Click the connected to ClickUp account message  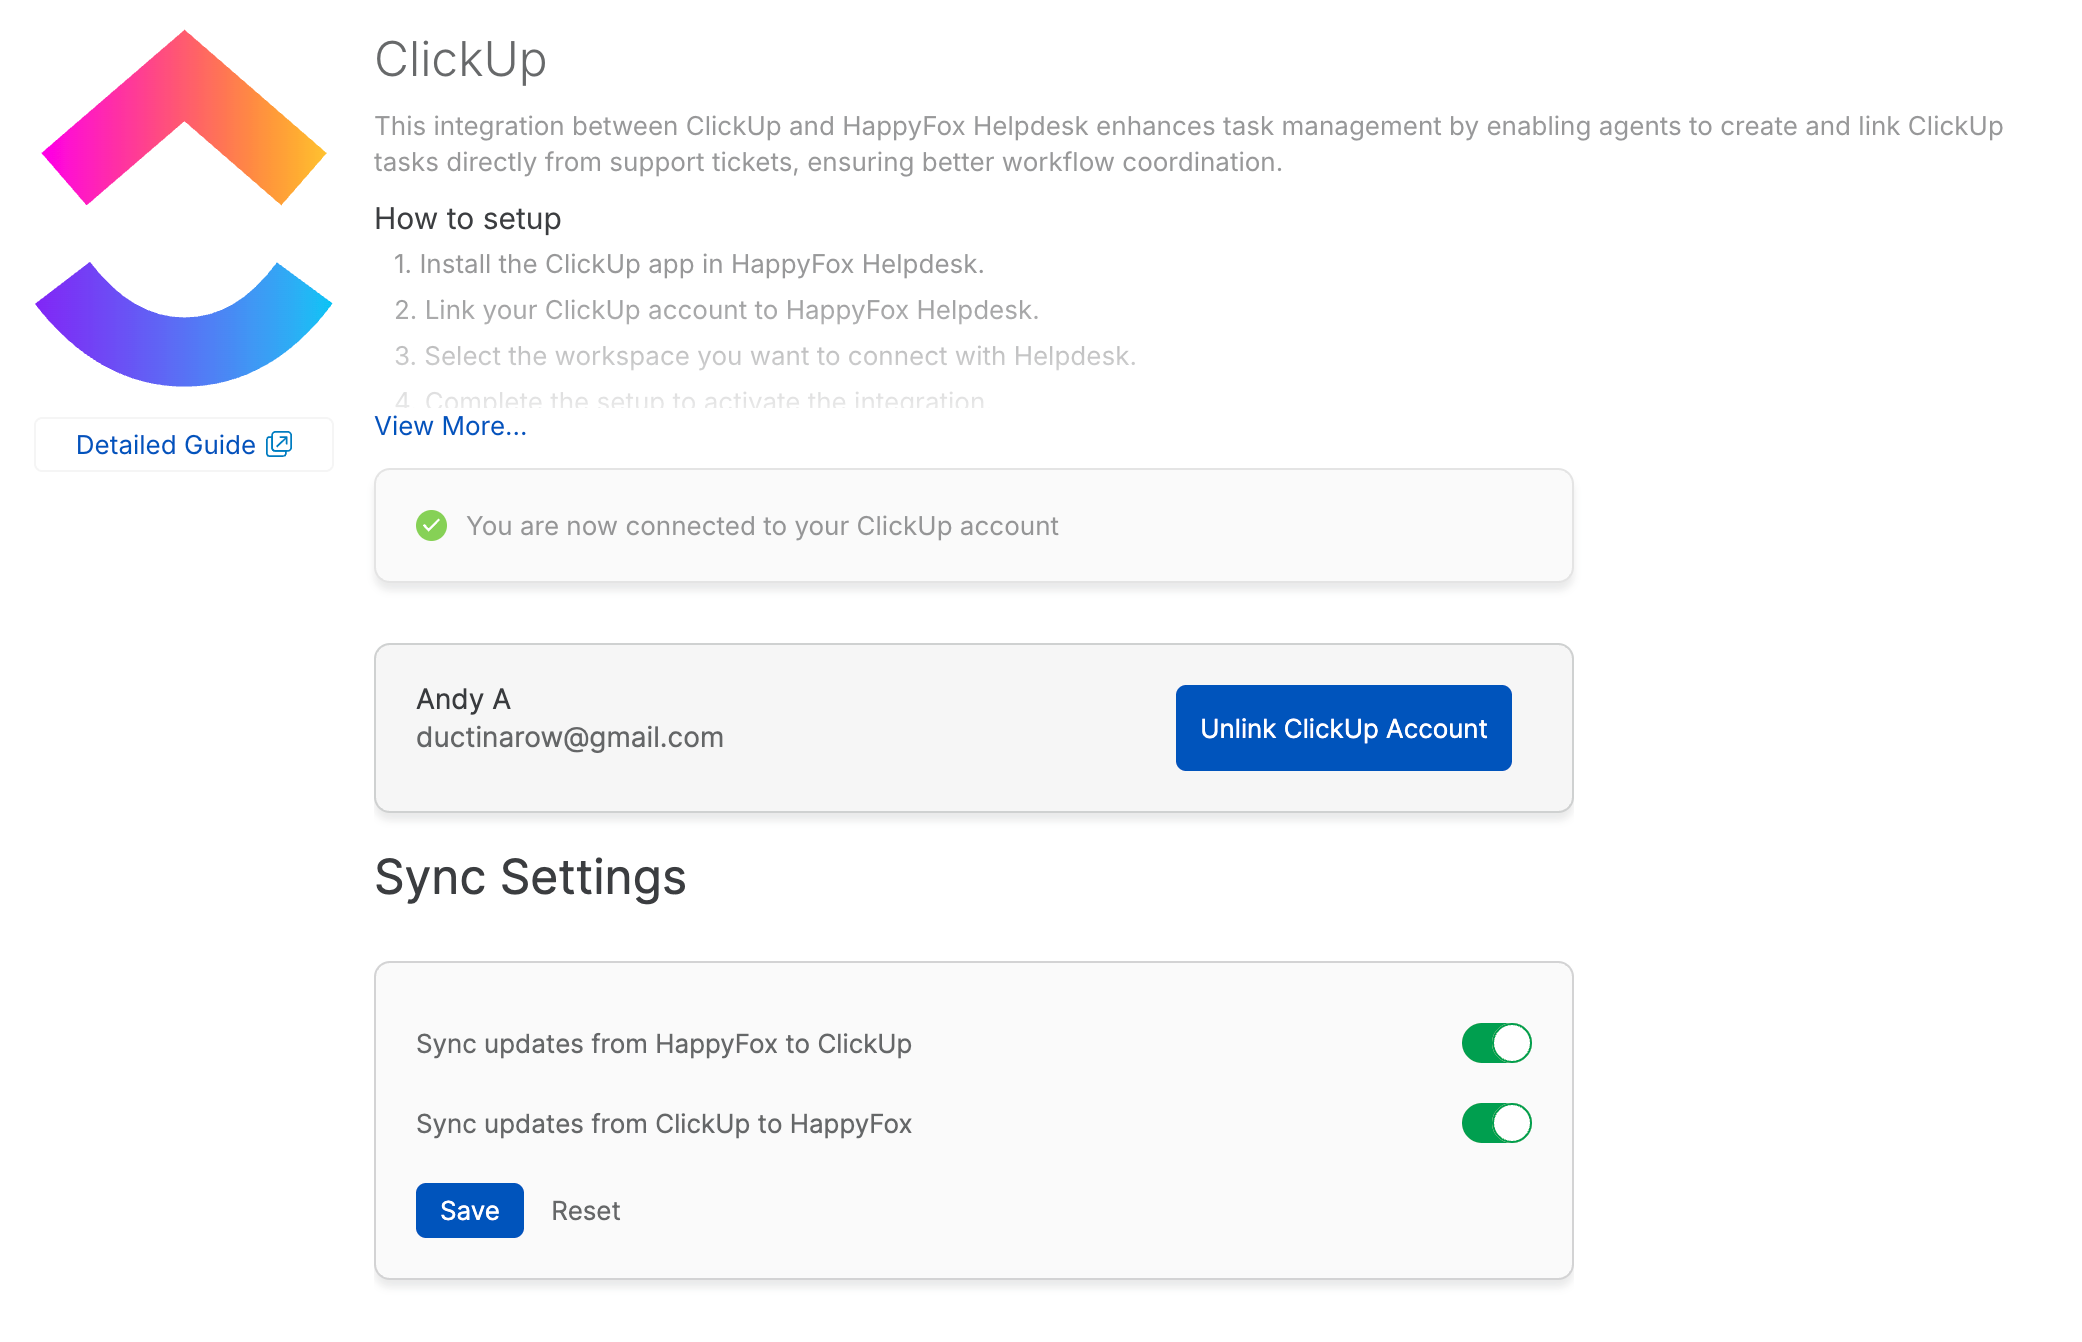coord(762,526)
